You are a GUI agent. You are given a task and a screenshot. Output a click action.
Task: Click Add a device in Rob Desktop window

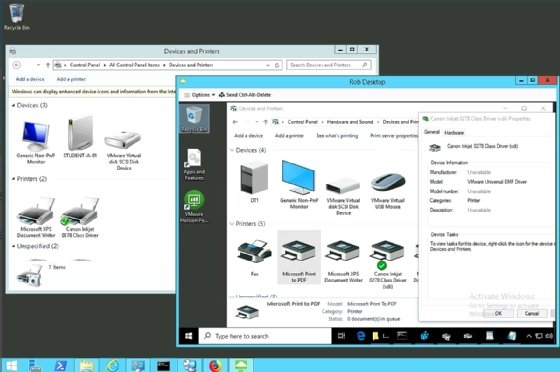pos(249,136)
